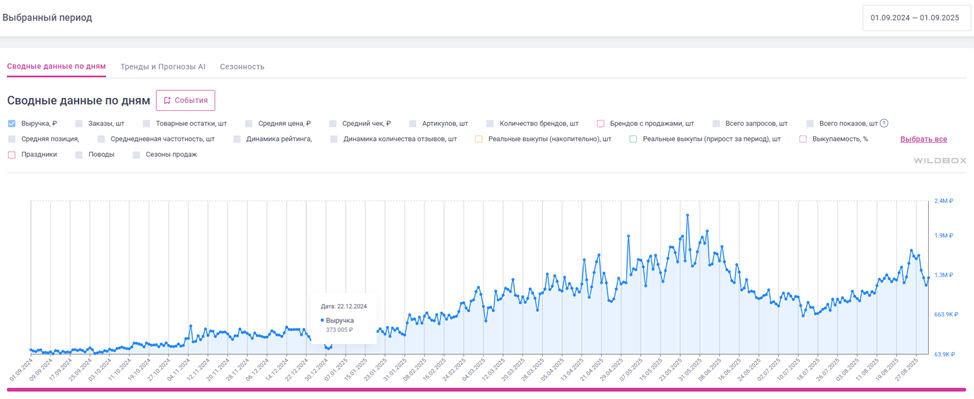Screen dimensions: 974x399
Task: Click the Выбрать все link
Action: pos(924,139)
